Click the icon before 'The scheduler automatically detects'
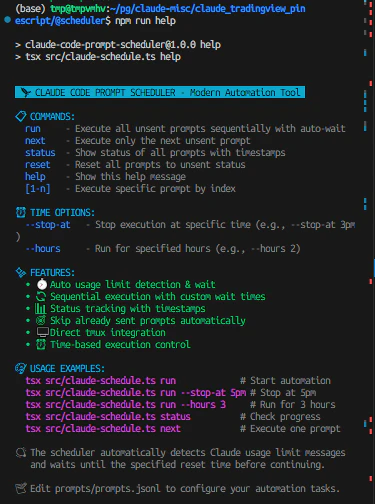 coord(21,452)
